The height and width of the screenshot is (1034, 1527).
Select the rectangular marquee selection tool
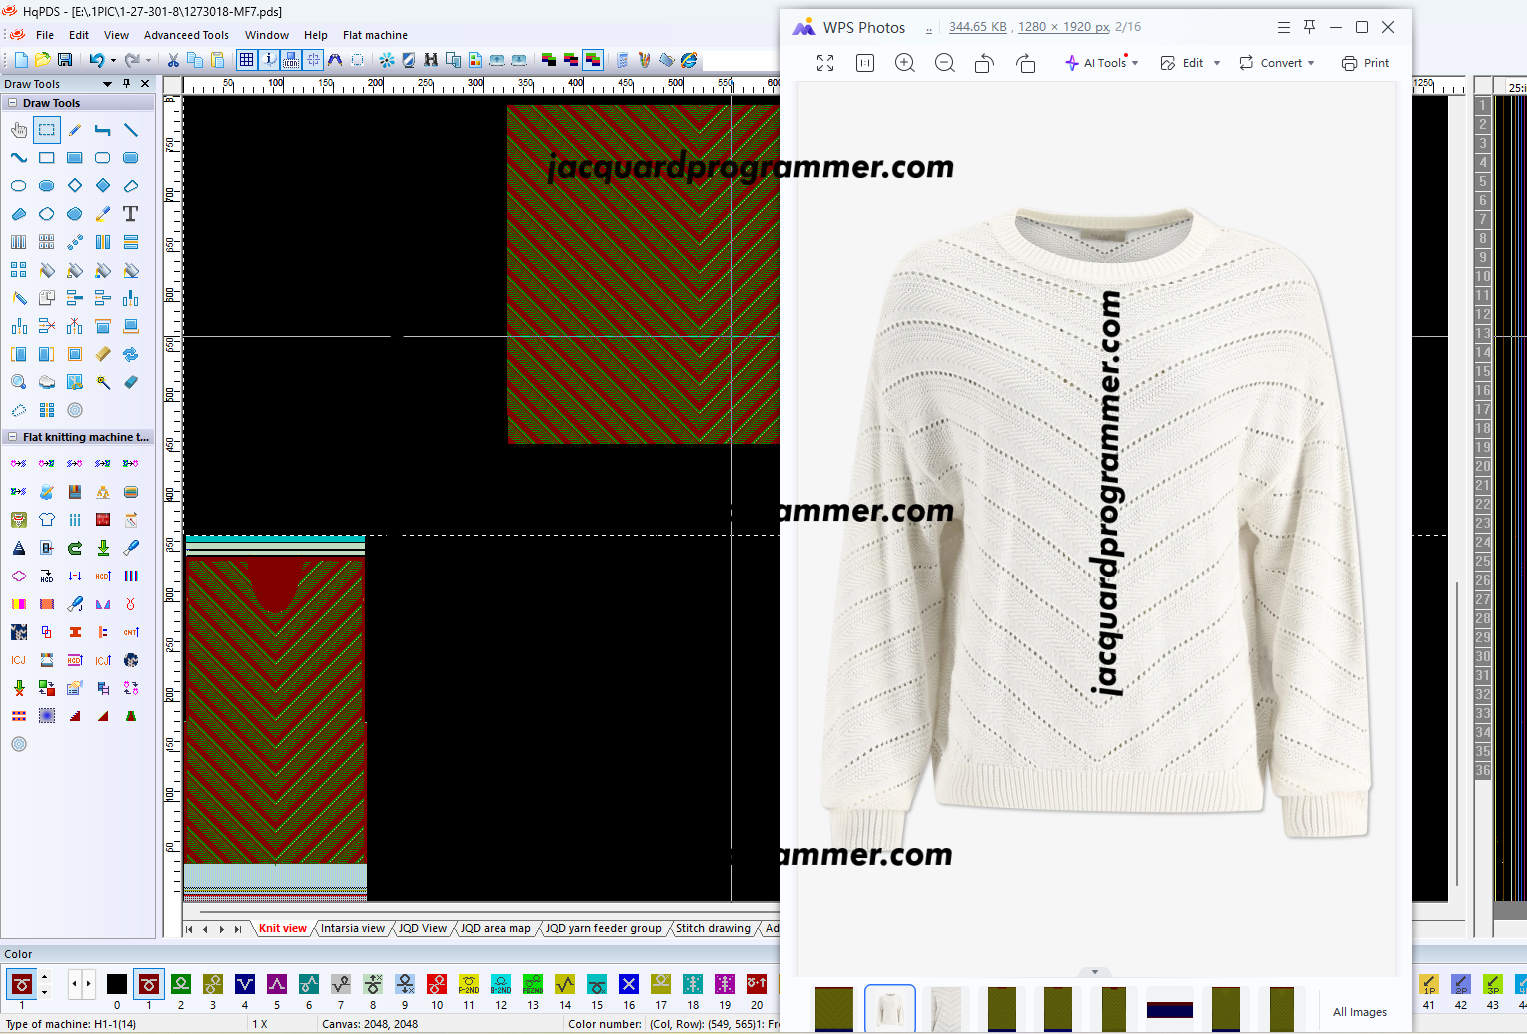pyautogui.click(x=46, y=130)
